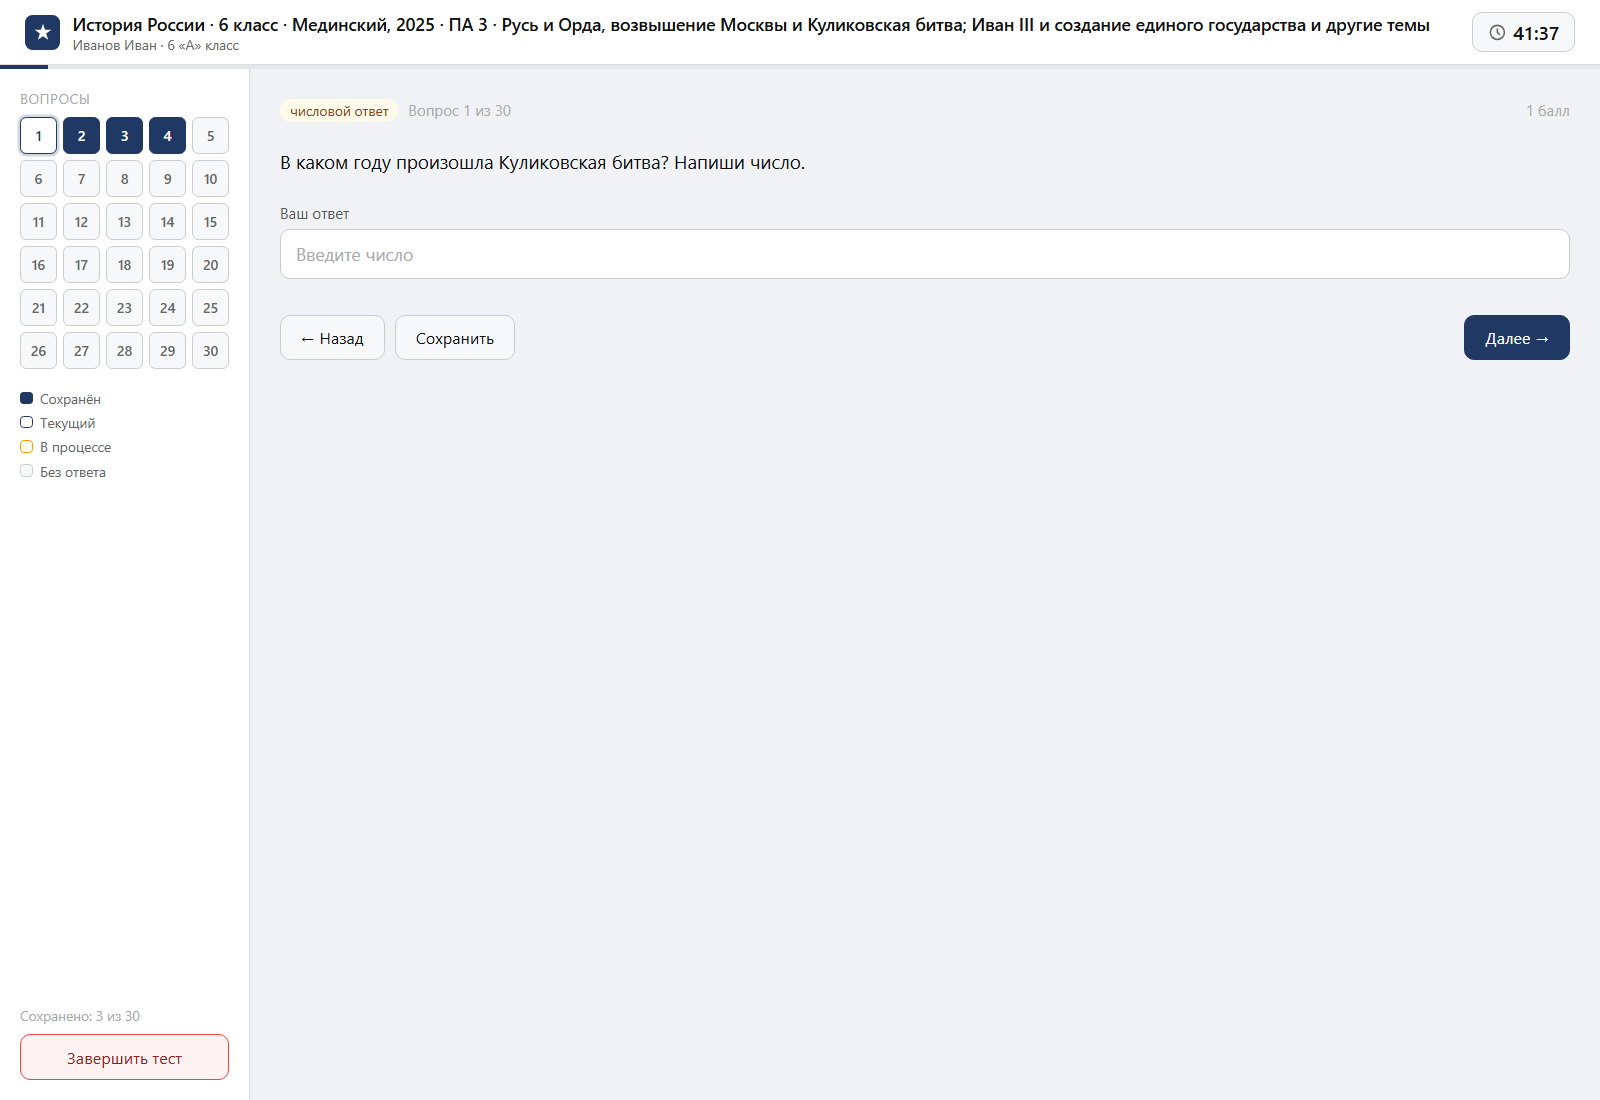
Task: Go to question 13
Action: click(x=124, y=222)
